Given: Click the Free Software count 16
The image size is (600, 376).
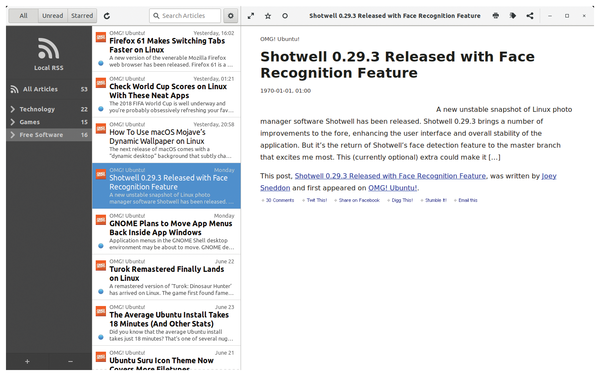Looking at the screenshot, I should (x=84, y=135).
